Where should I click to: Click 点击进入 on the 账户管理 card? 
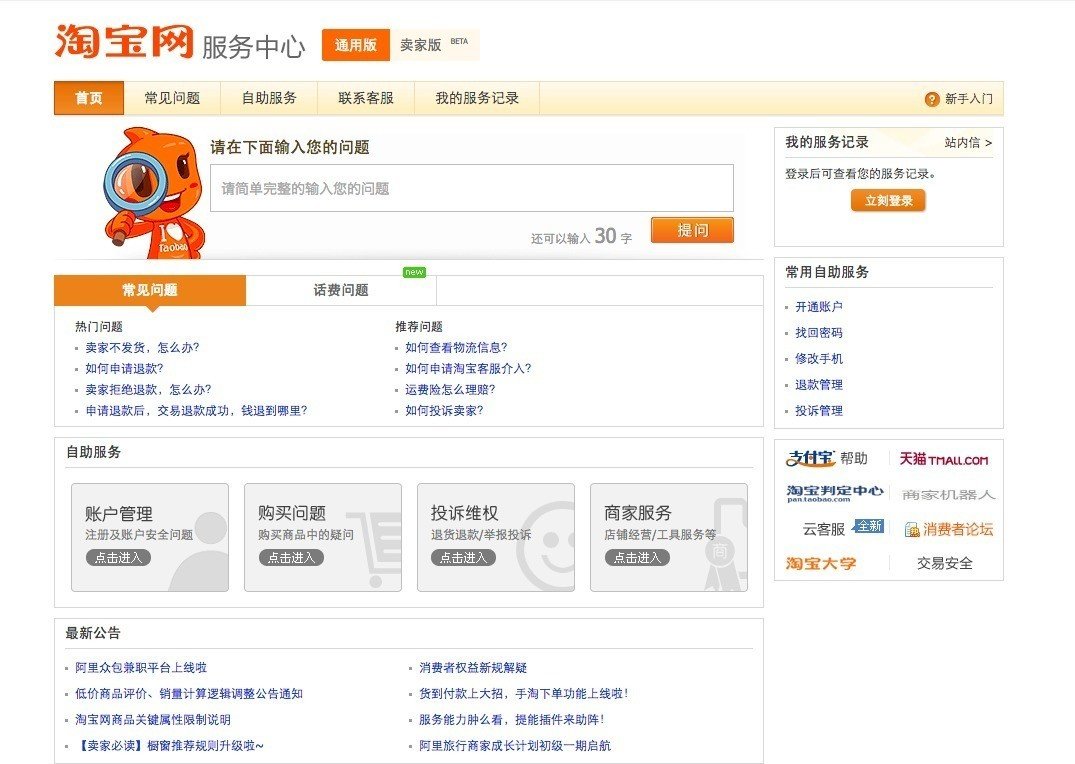coord(118,558)
